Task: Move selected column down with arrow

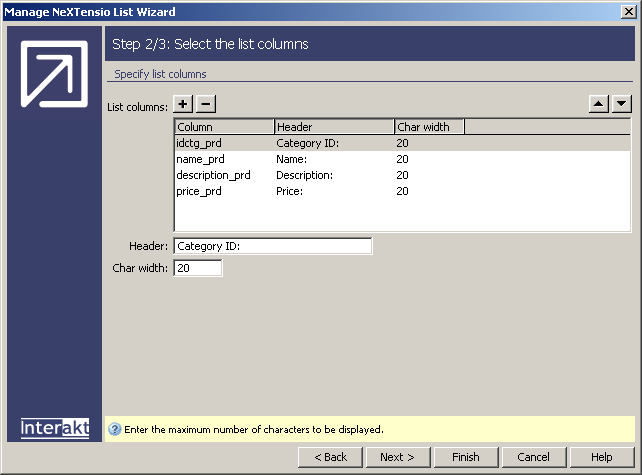Action: (x=621, y=104)
